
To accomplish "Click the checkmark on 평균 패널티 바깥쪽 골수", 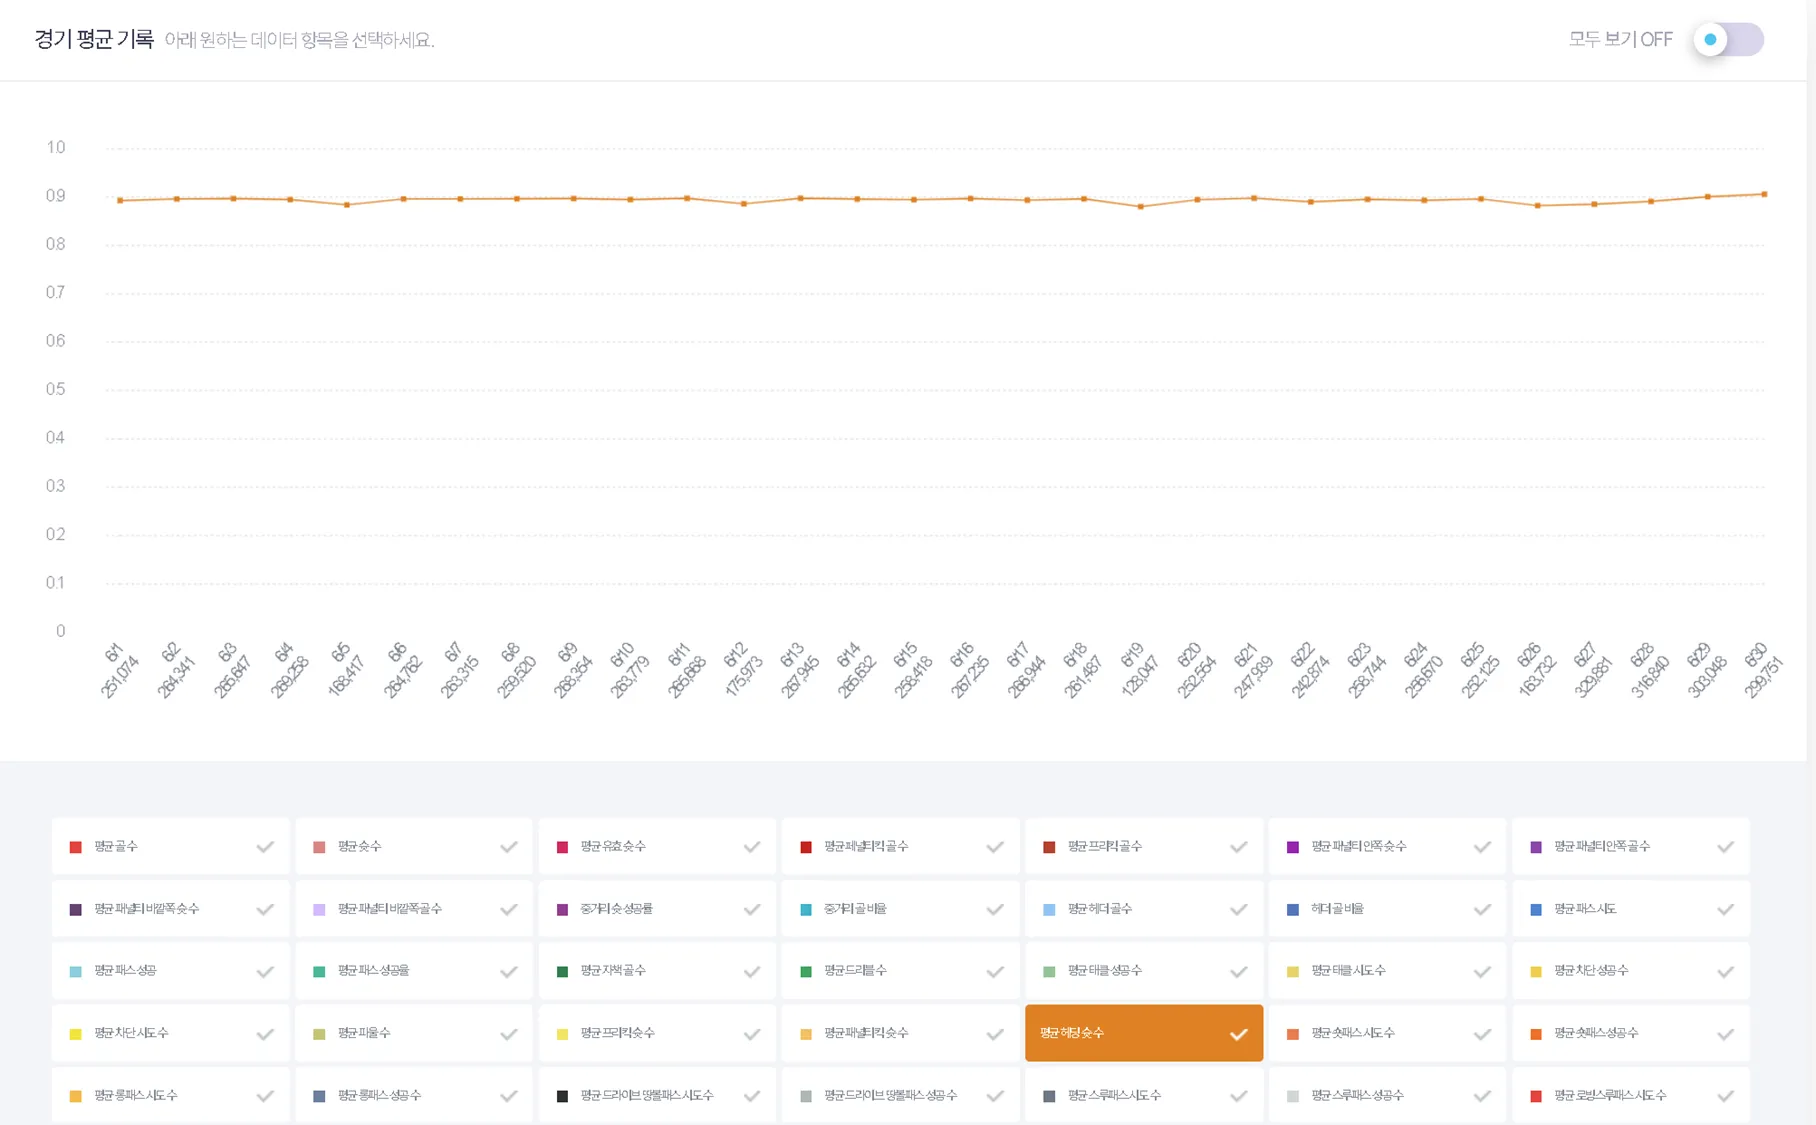I will (509, 910).
